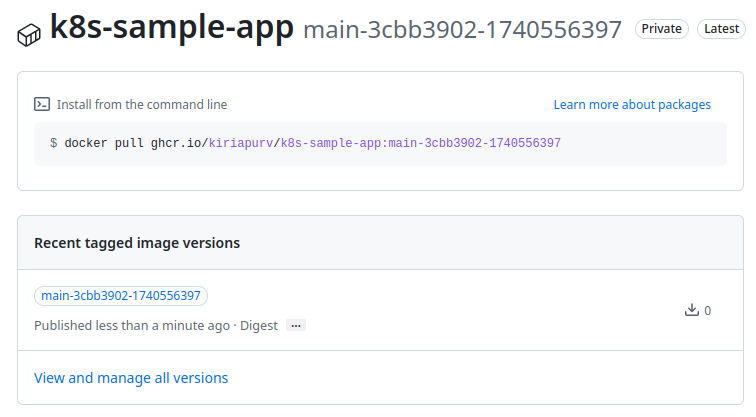Click kiriapurv in the docker pull command
Image resolution: width=756 pixels, height=417 pixels.
[241, 143]
